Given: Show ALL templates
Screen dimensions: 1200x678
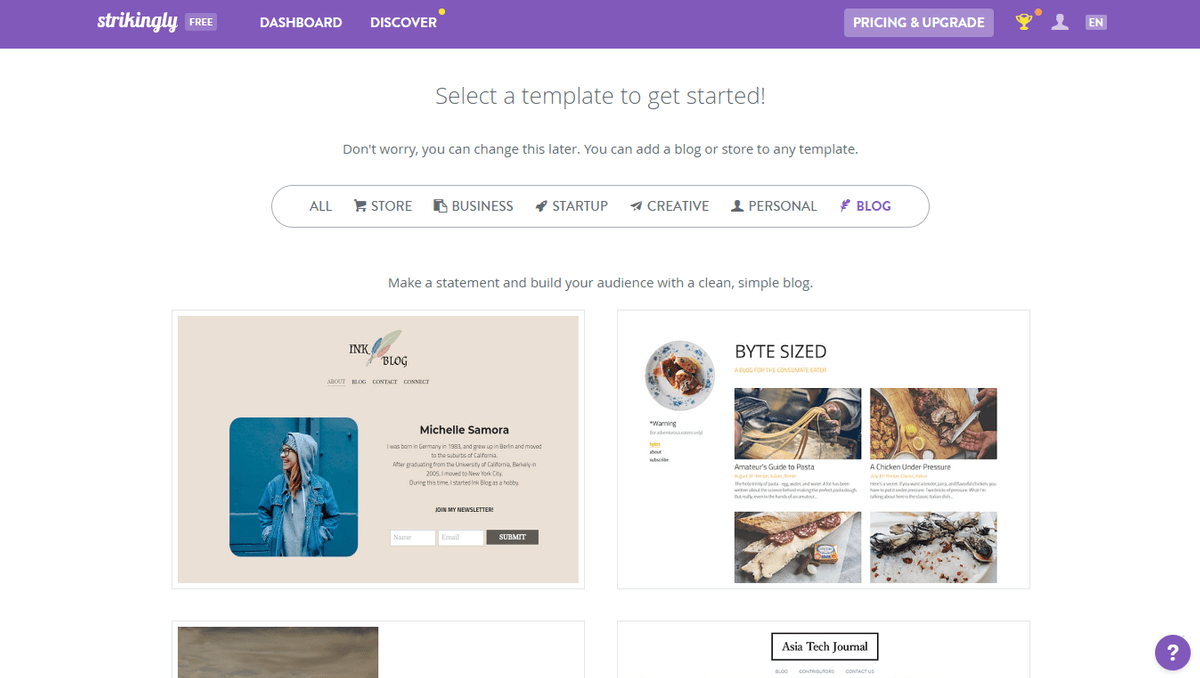Looking at the screenshot, I should [x=320, y=206].
